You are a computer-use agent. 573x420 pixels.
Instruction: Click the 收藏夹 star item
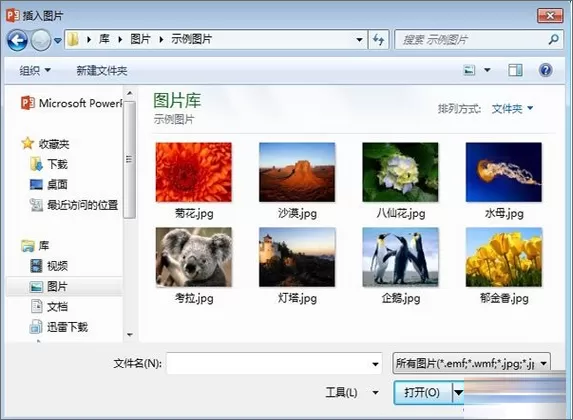coord(45,144)
